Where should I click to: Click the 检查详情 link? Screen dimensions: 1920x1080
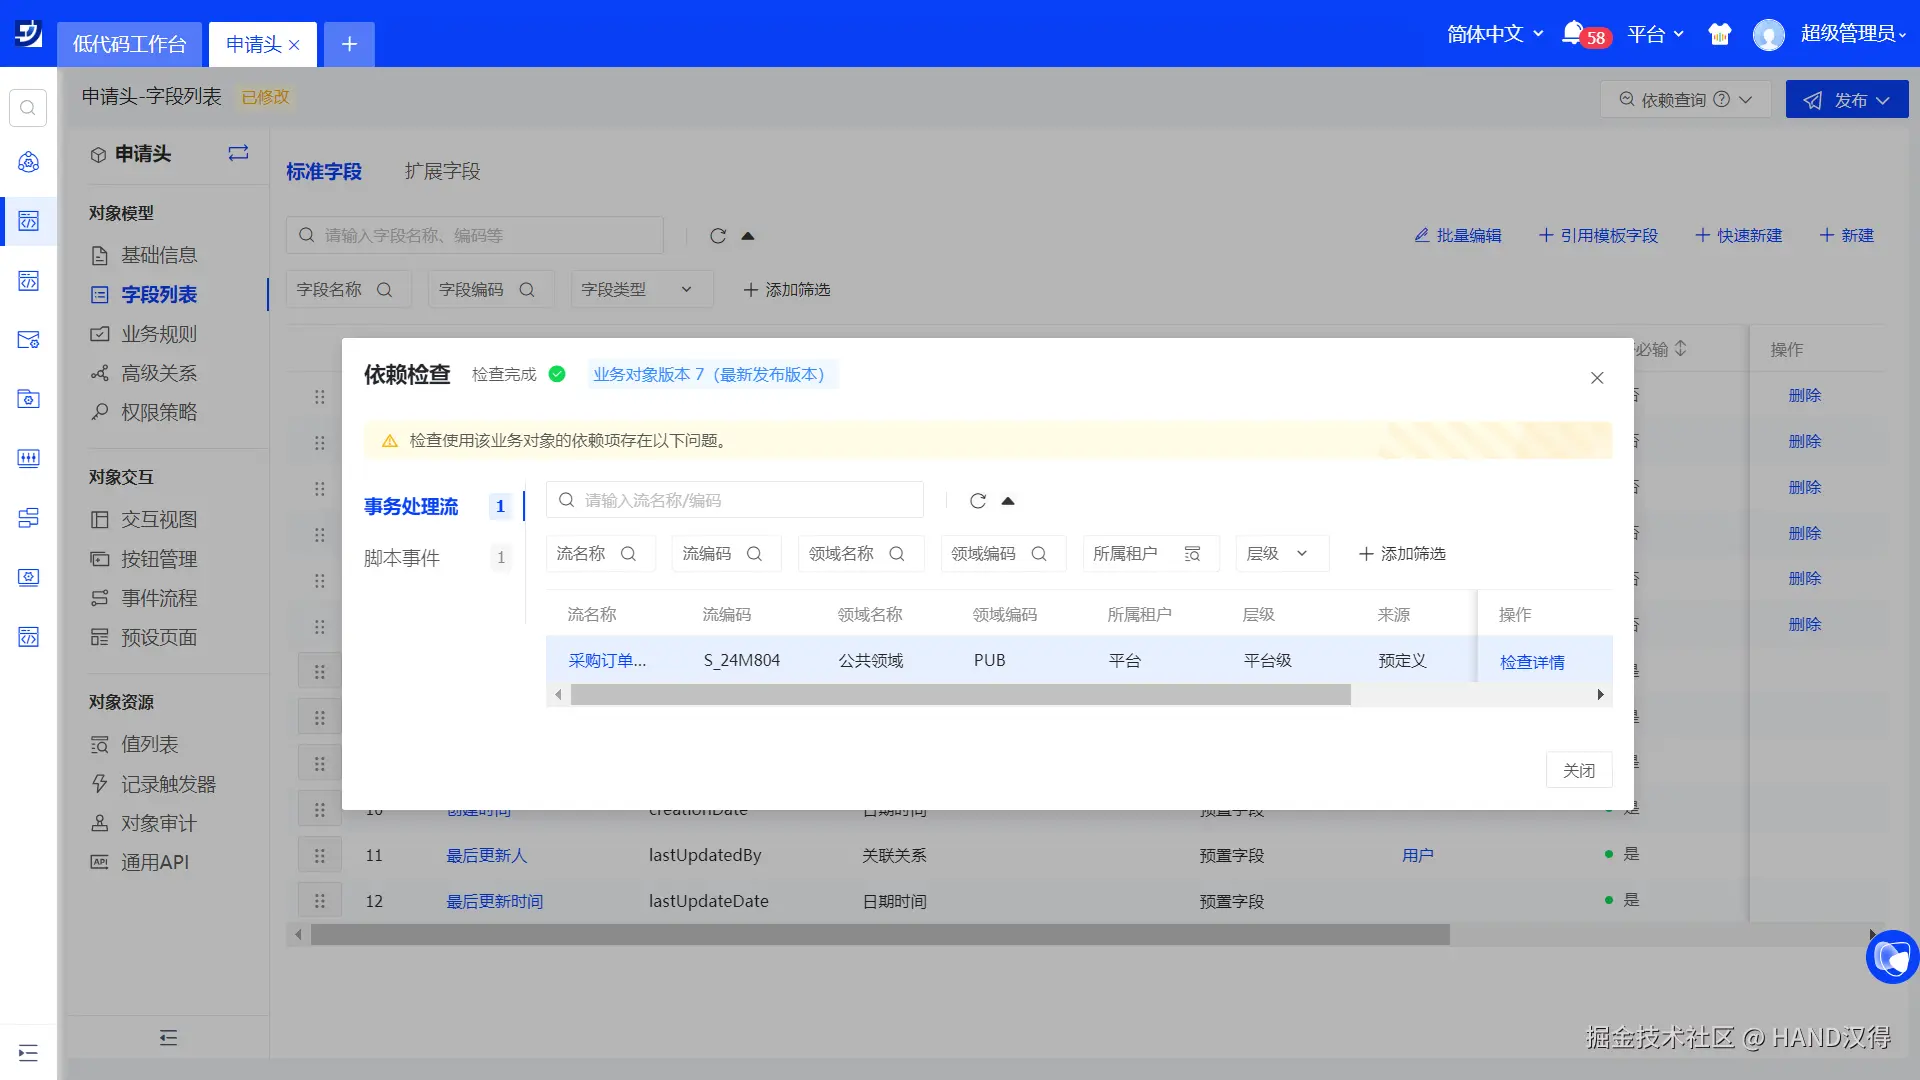pos(1532,662)
